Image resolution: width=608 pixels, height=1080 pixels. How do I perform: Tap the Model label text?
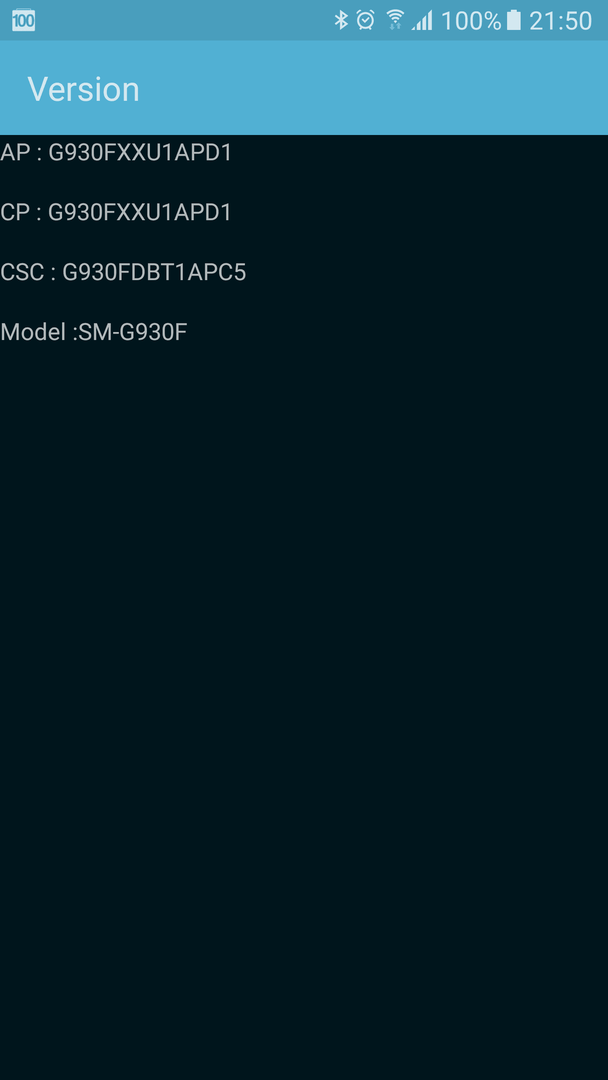coord(33,332)
